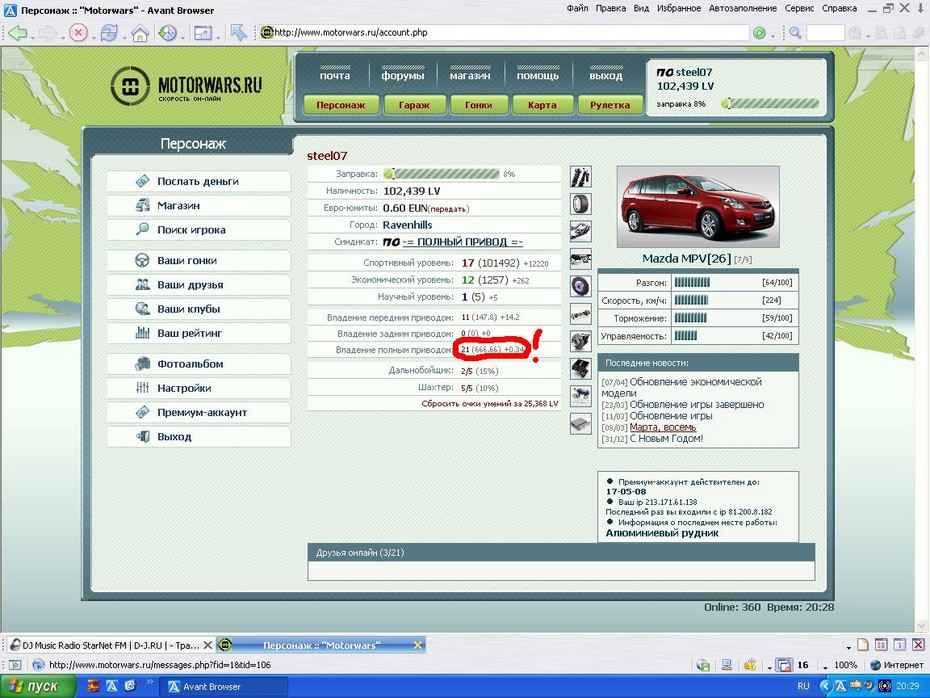Click the header заправка 8% fuel bar
Viewport: 930px width, 698px height.
tap(770, 104)
